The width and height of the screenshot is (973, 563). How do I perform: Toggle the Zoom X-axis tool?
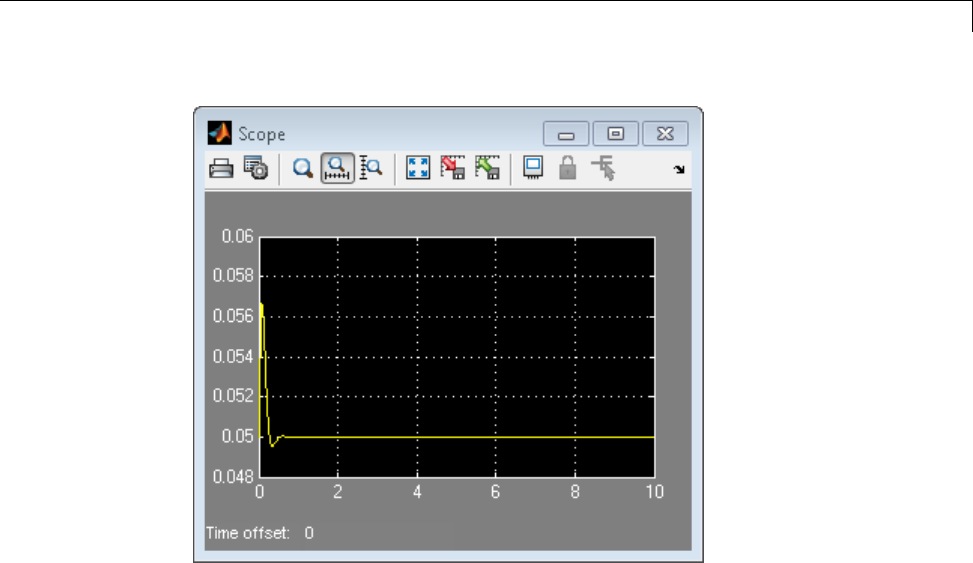tap(337, 168)
